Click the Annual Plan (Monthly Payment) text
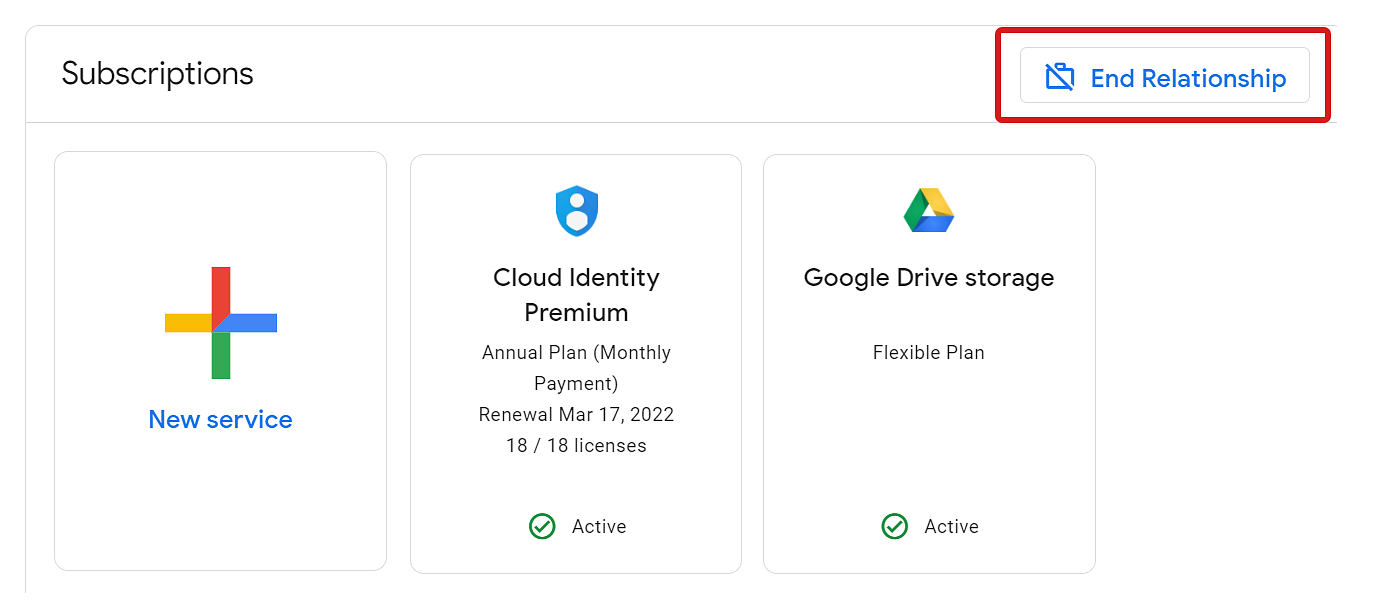This screenshot has width=1375, height=610. click(576, 368)
